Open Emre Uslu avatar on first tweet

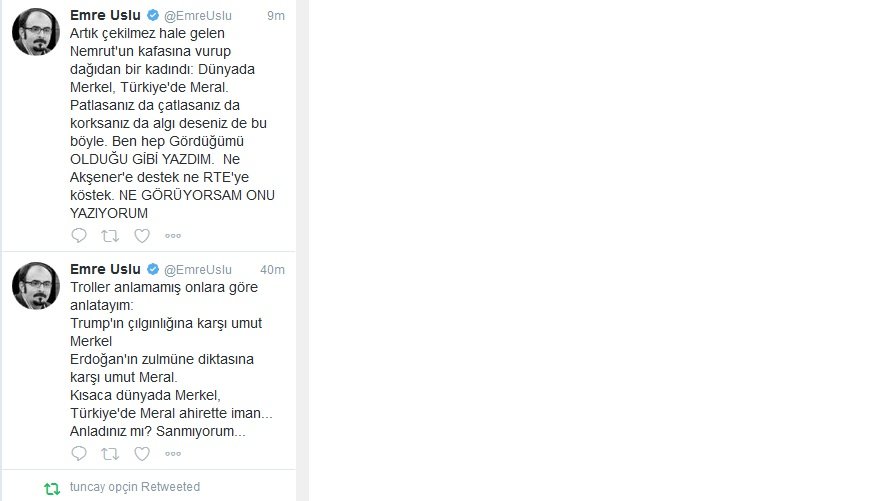click(x=36, y=31)
